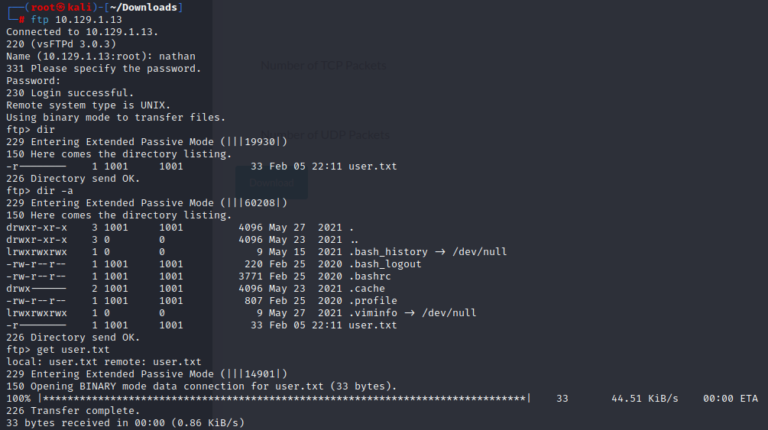Select the .profile file entry
This screenshot has height=430, width=768.
373,300
